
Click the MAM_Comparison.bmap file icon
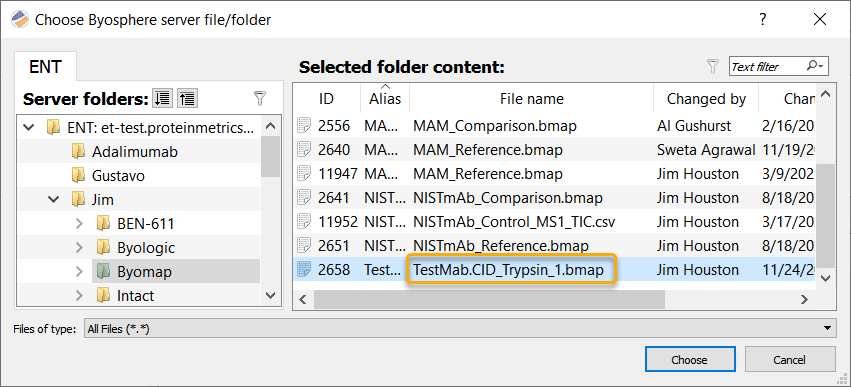[304, 126]
